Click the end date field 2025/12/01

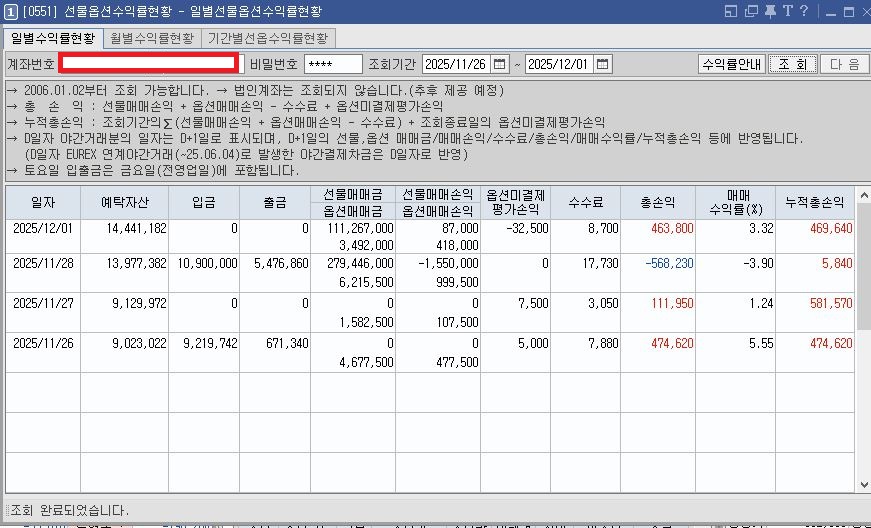559,64
